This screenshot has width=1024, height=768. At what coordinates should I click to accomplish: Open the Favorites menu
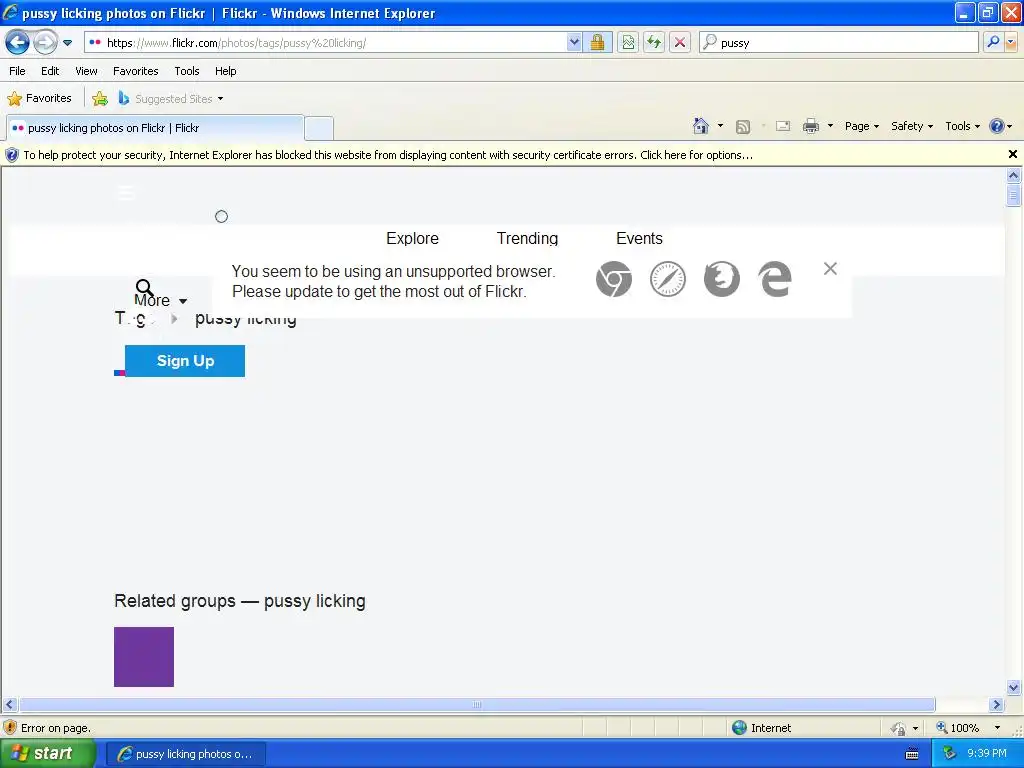click(x=135, y=71)
